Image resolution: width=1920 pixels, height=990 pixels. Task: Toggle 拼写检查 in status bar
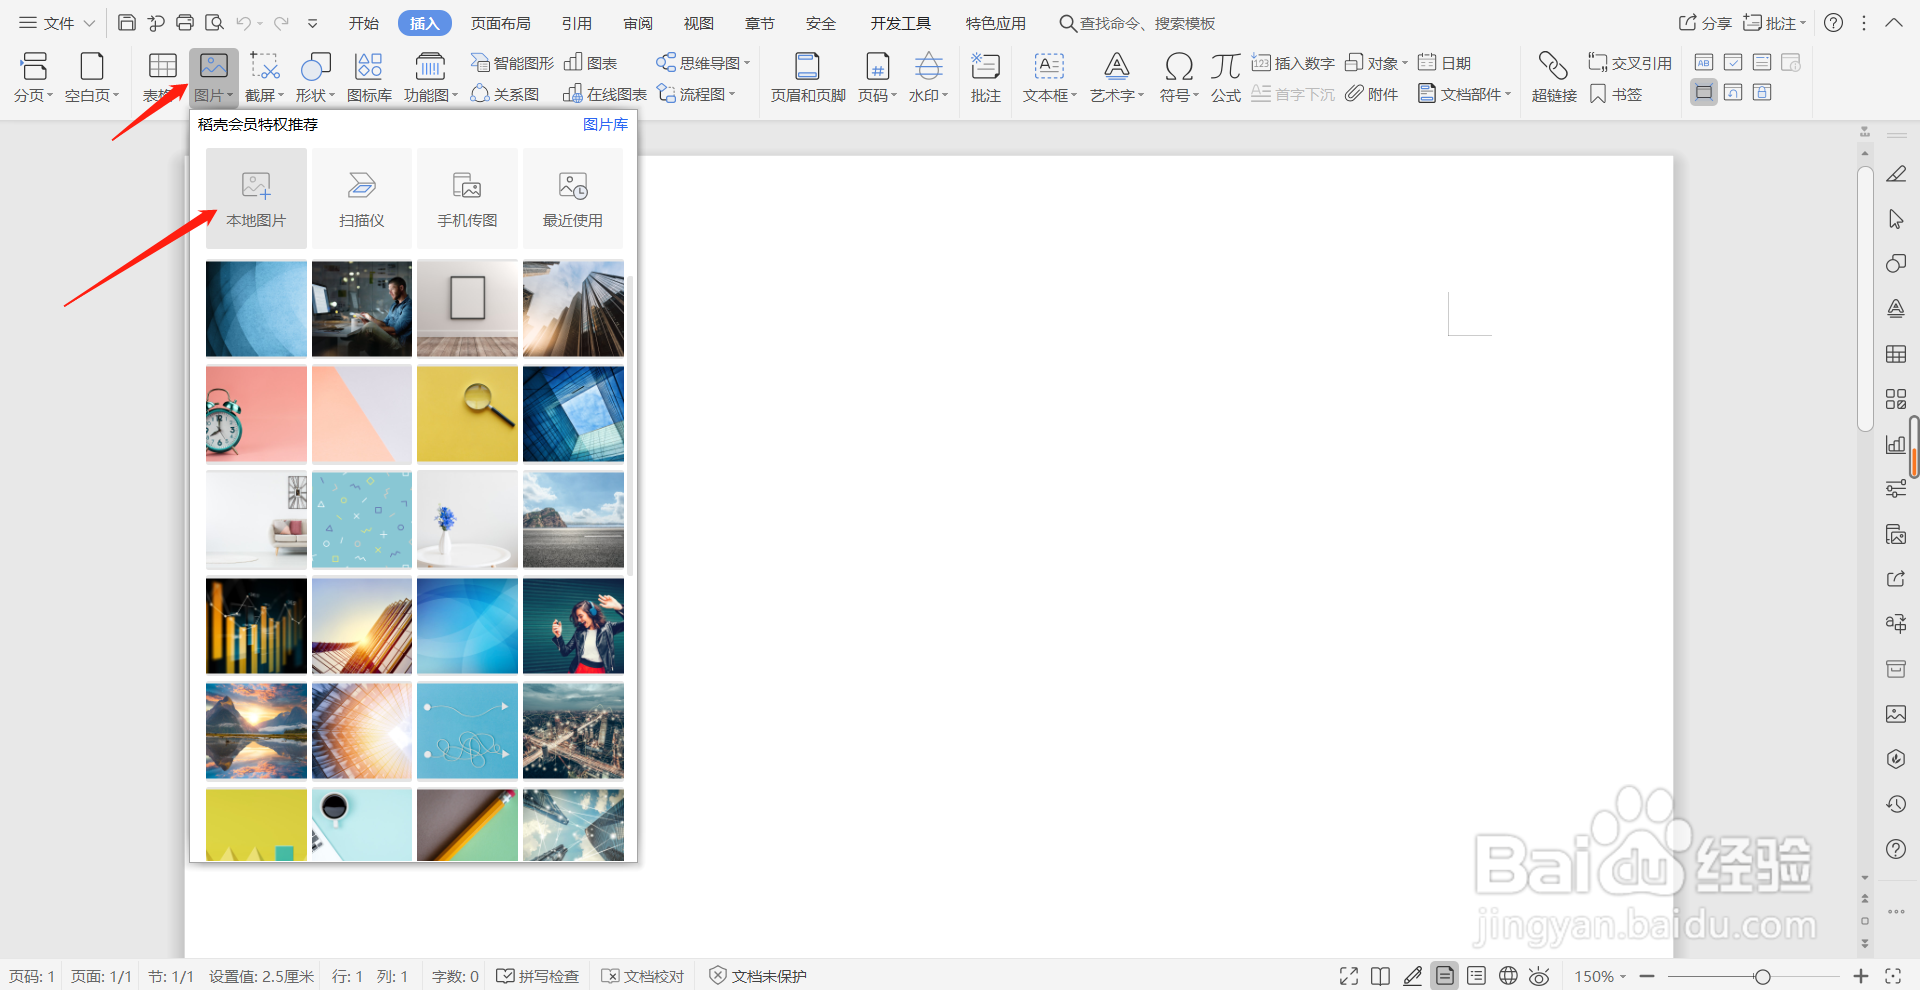click(x=538, y=976)
